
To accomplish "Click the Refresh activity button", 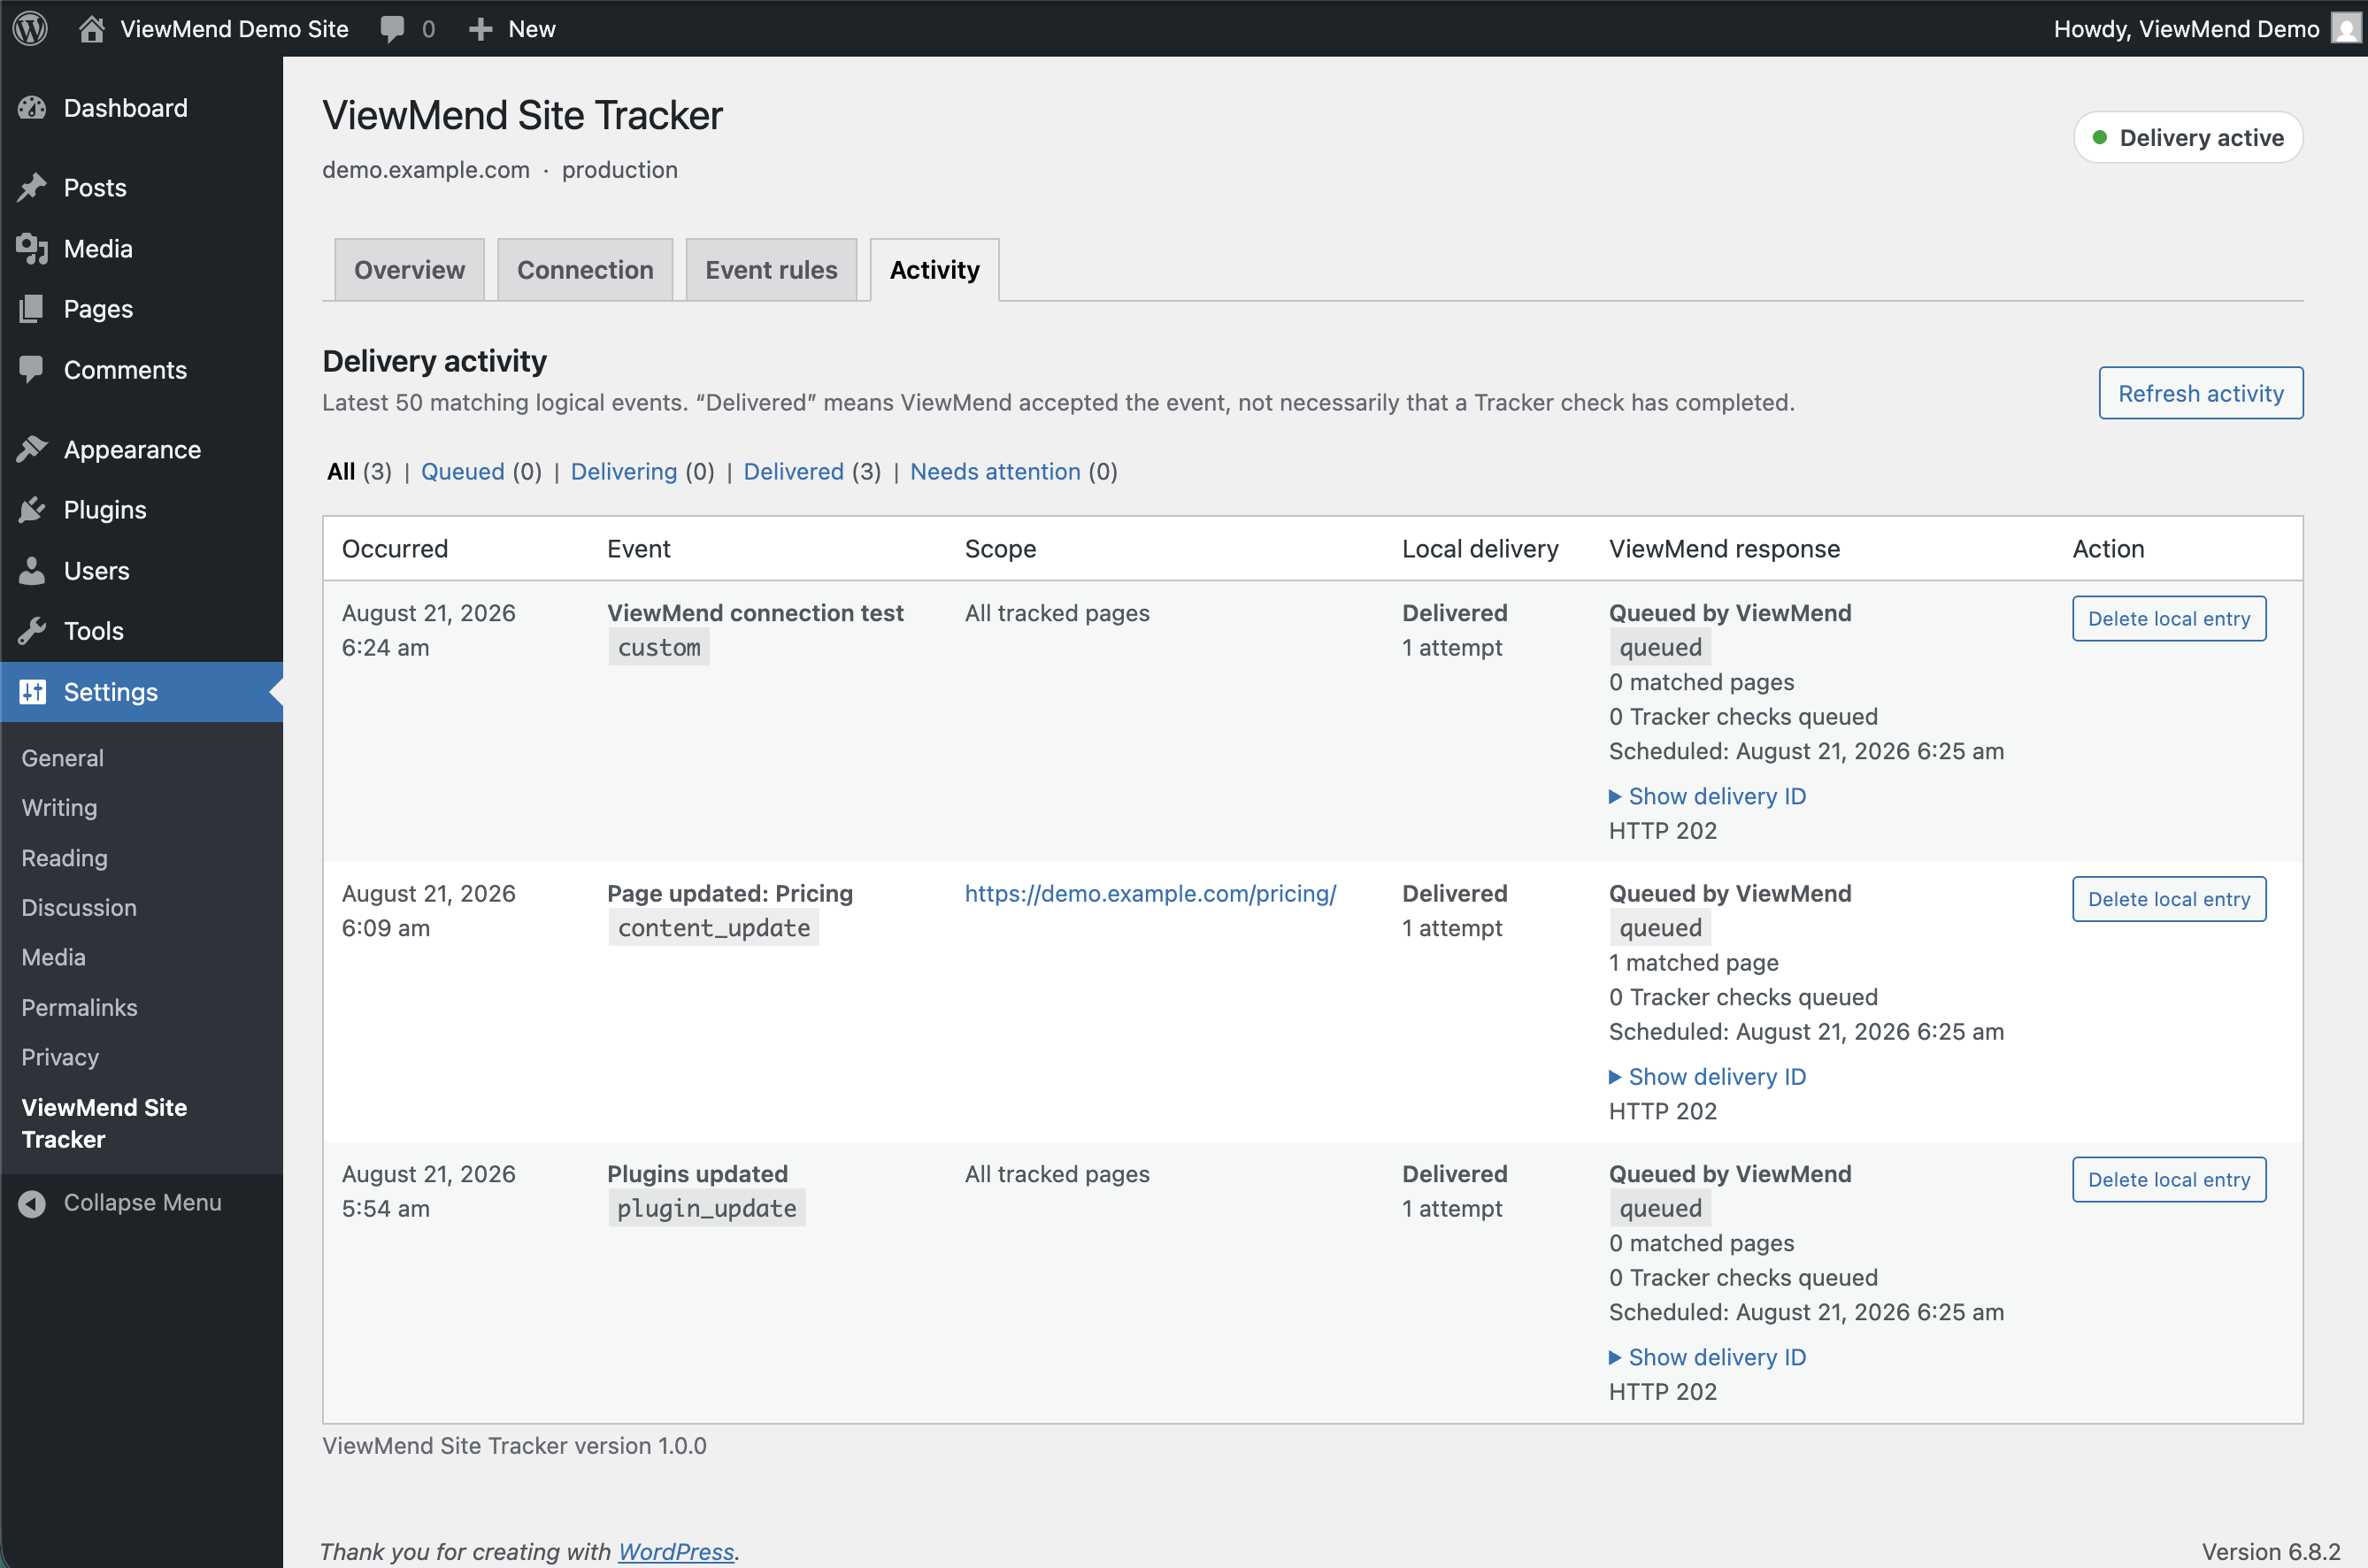I will point(2200,393).
